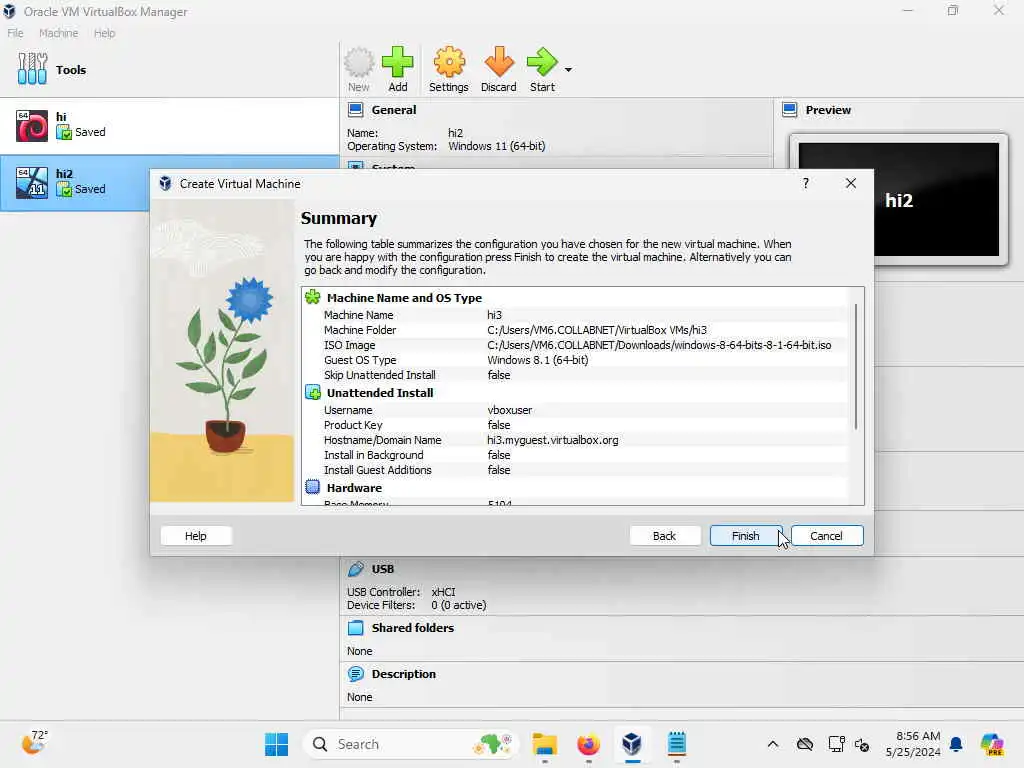Click the question mark help icon in dialog title
This screenshot has height=768, width=1024.
pos(806,184)
